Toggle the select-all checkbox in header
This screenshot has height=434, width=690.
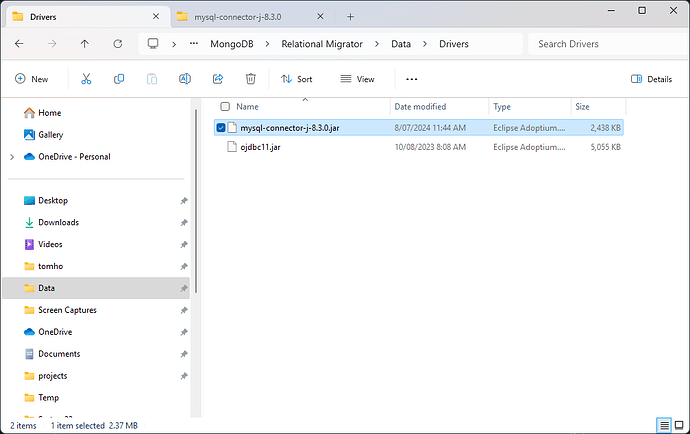point(225,106)
